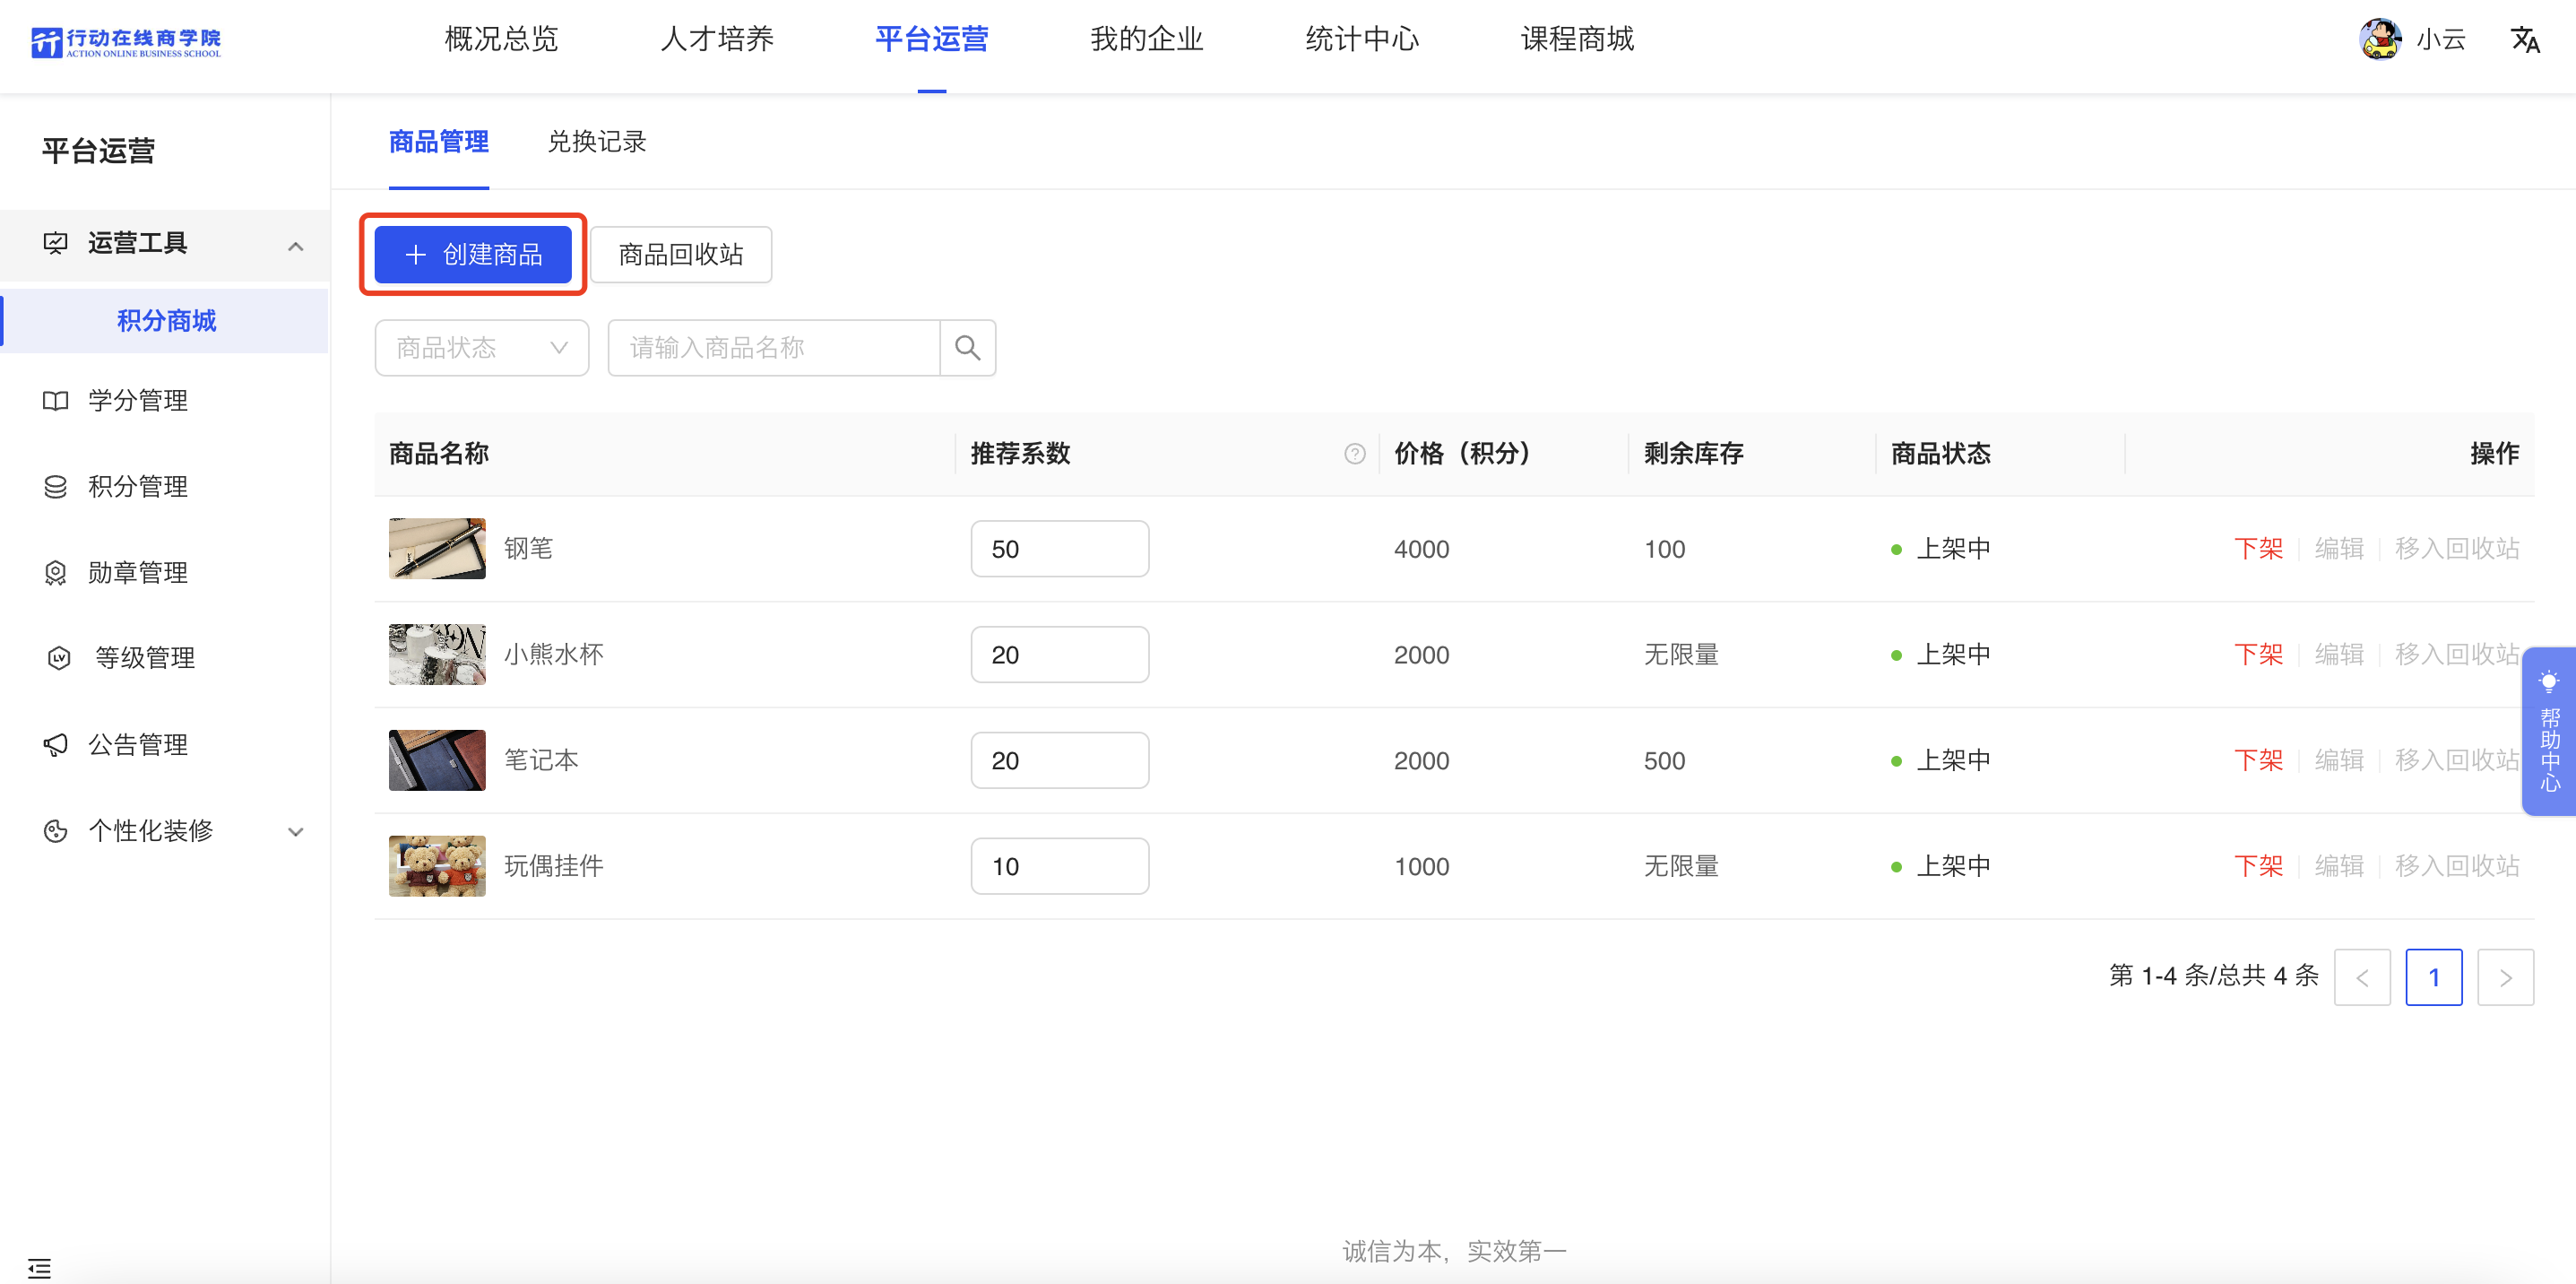Open the 我的企业 top navigation tab

pyautogui.click(x=1146, y=39)
